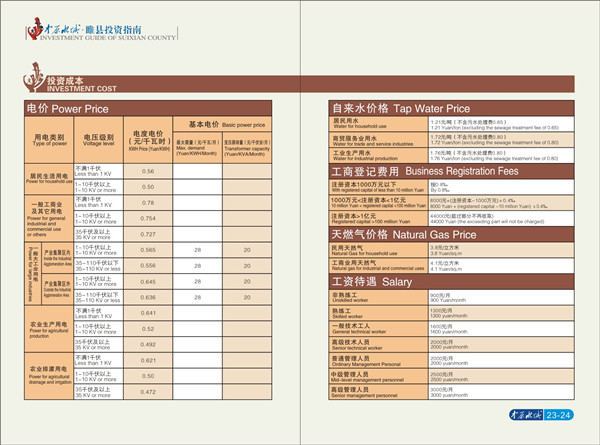Click the 4.1 Yuan/sq.m gas price
The height and width of the screenshot is (445, 600).
click(501, 266)
